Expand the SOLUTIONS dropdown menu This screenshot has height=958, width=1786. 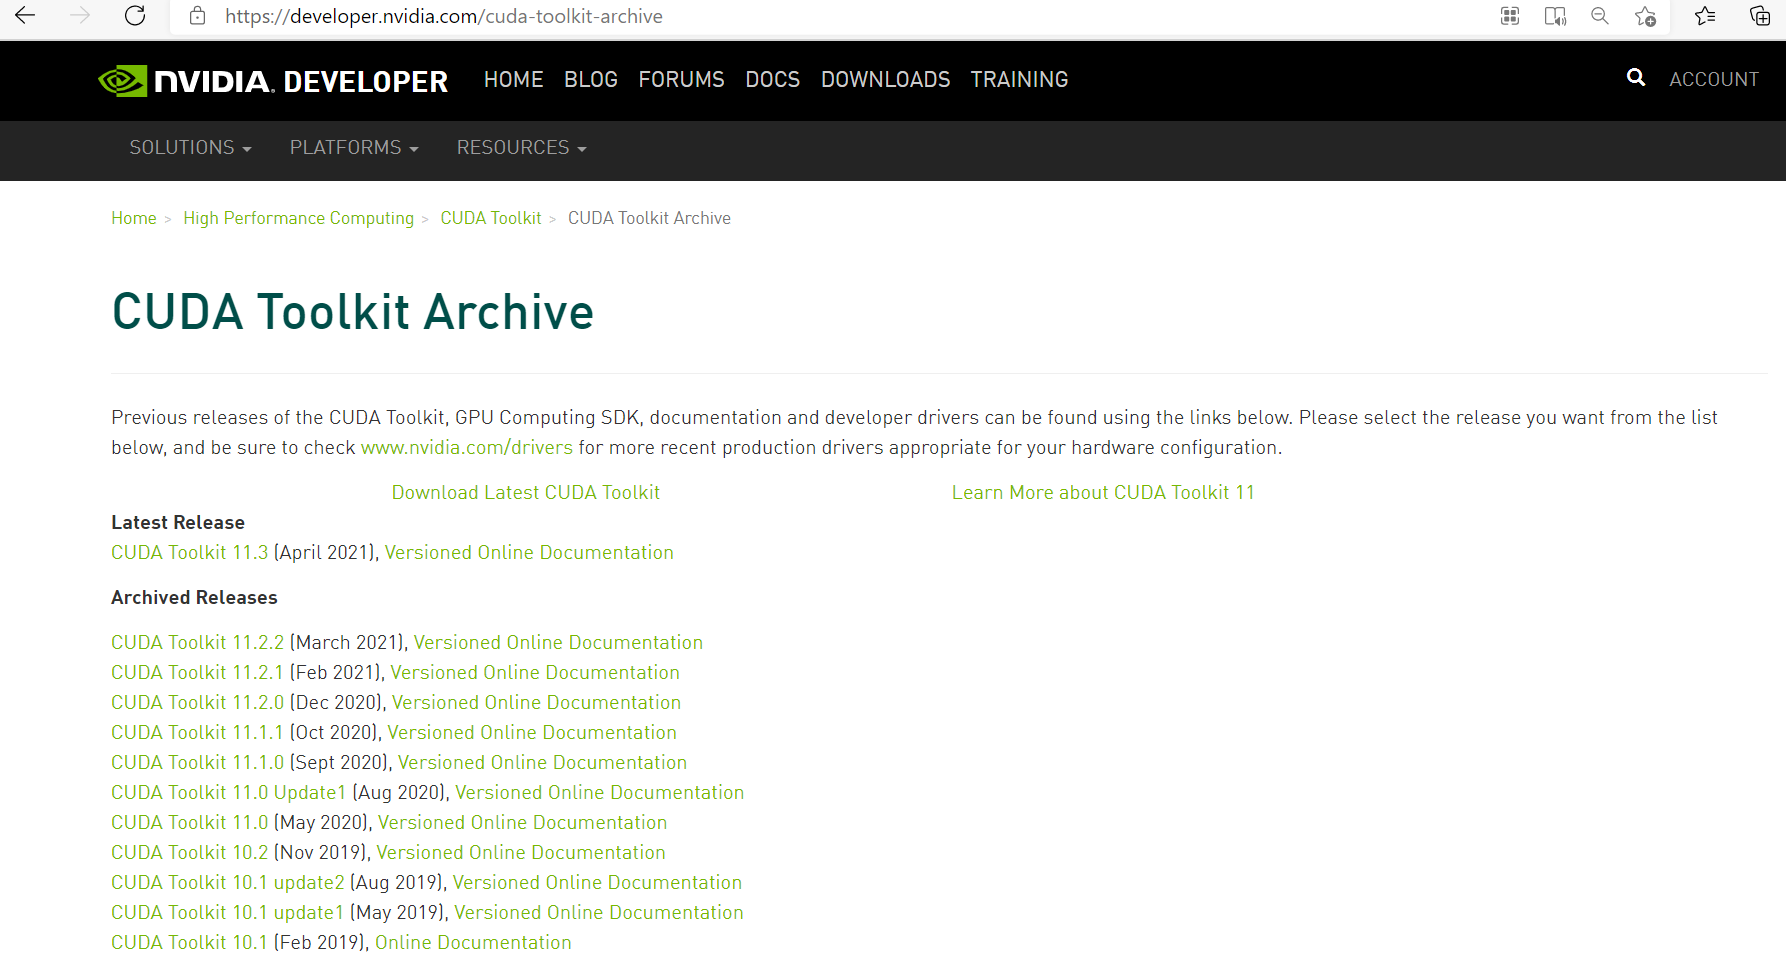190,148
